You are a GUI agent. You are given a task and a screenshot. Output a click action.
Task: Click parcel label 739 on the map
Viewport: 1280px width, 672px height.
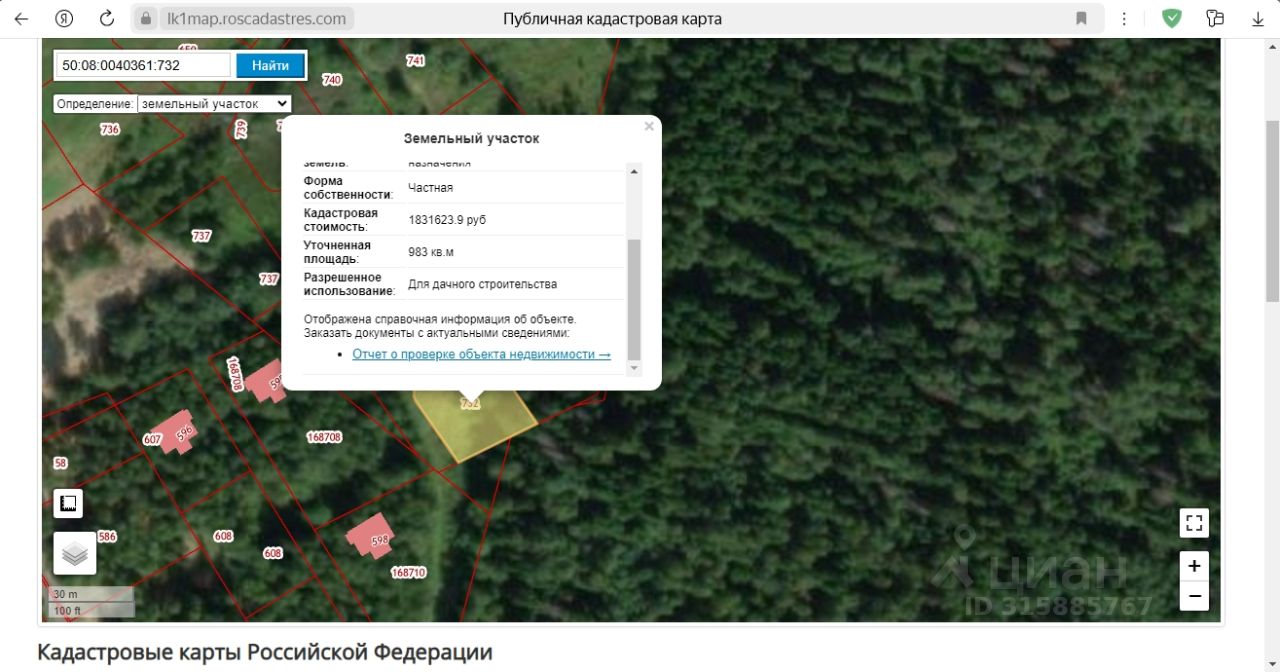[x=240, y=129]
